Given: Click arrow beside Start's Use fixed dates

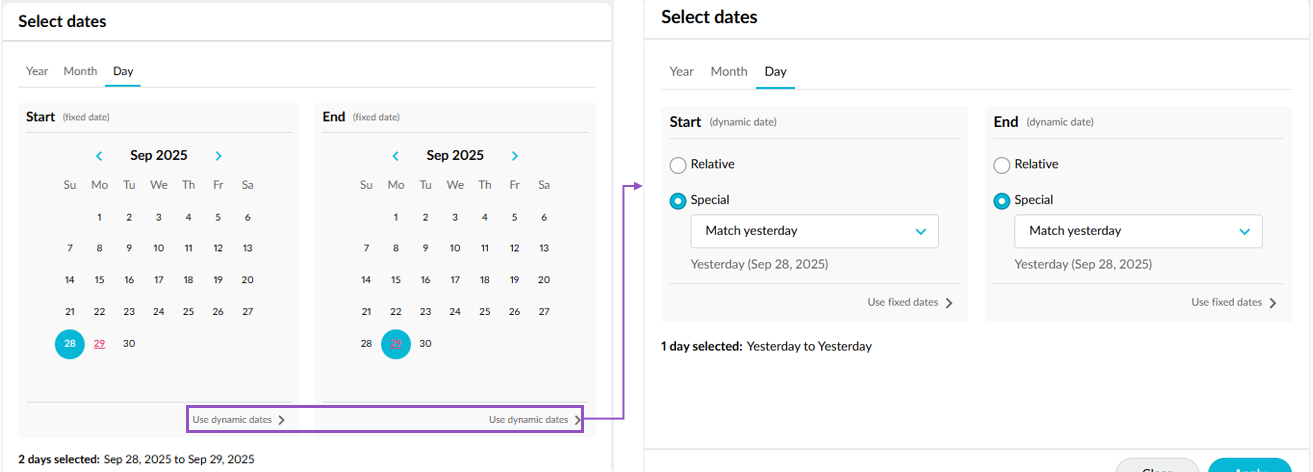Looking at the screenshot, I should 949,303.
